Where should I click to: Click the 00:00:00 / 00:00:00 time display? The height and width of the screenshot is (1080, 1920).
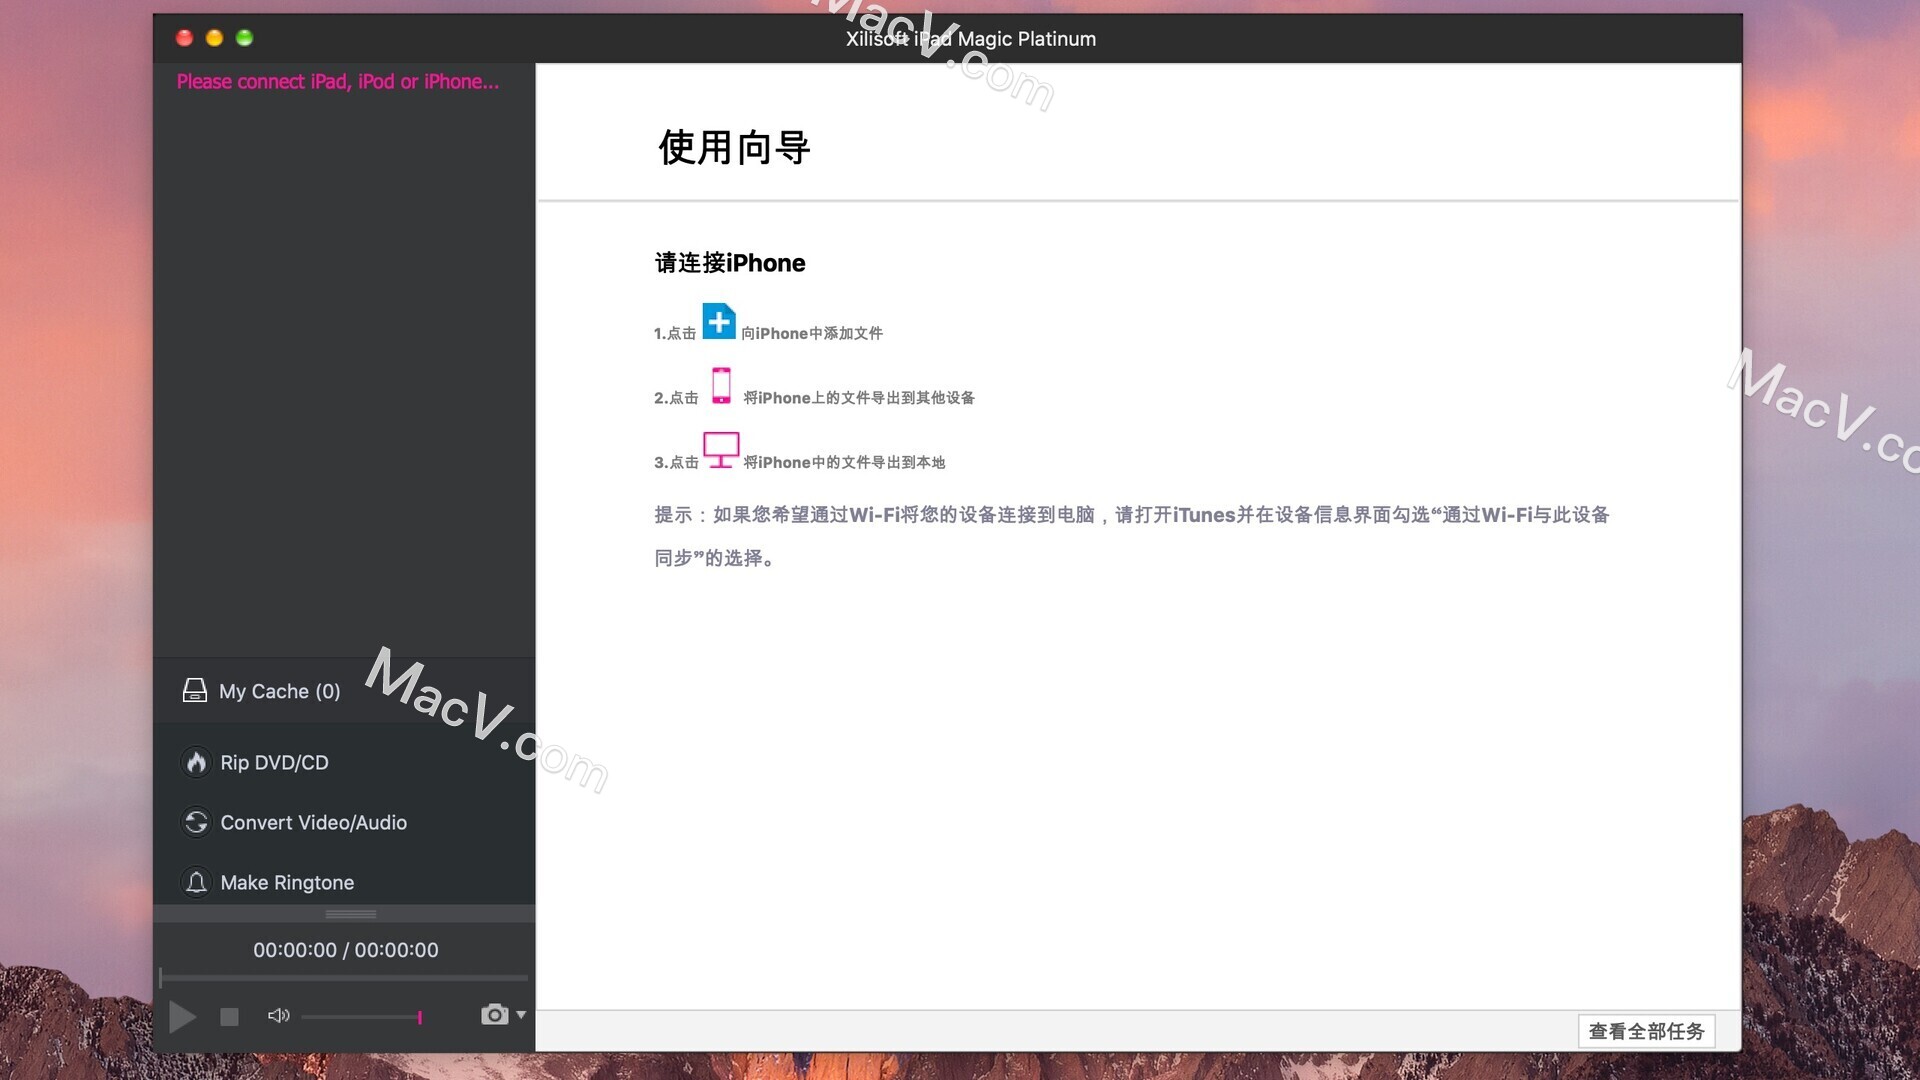(346, 950)
